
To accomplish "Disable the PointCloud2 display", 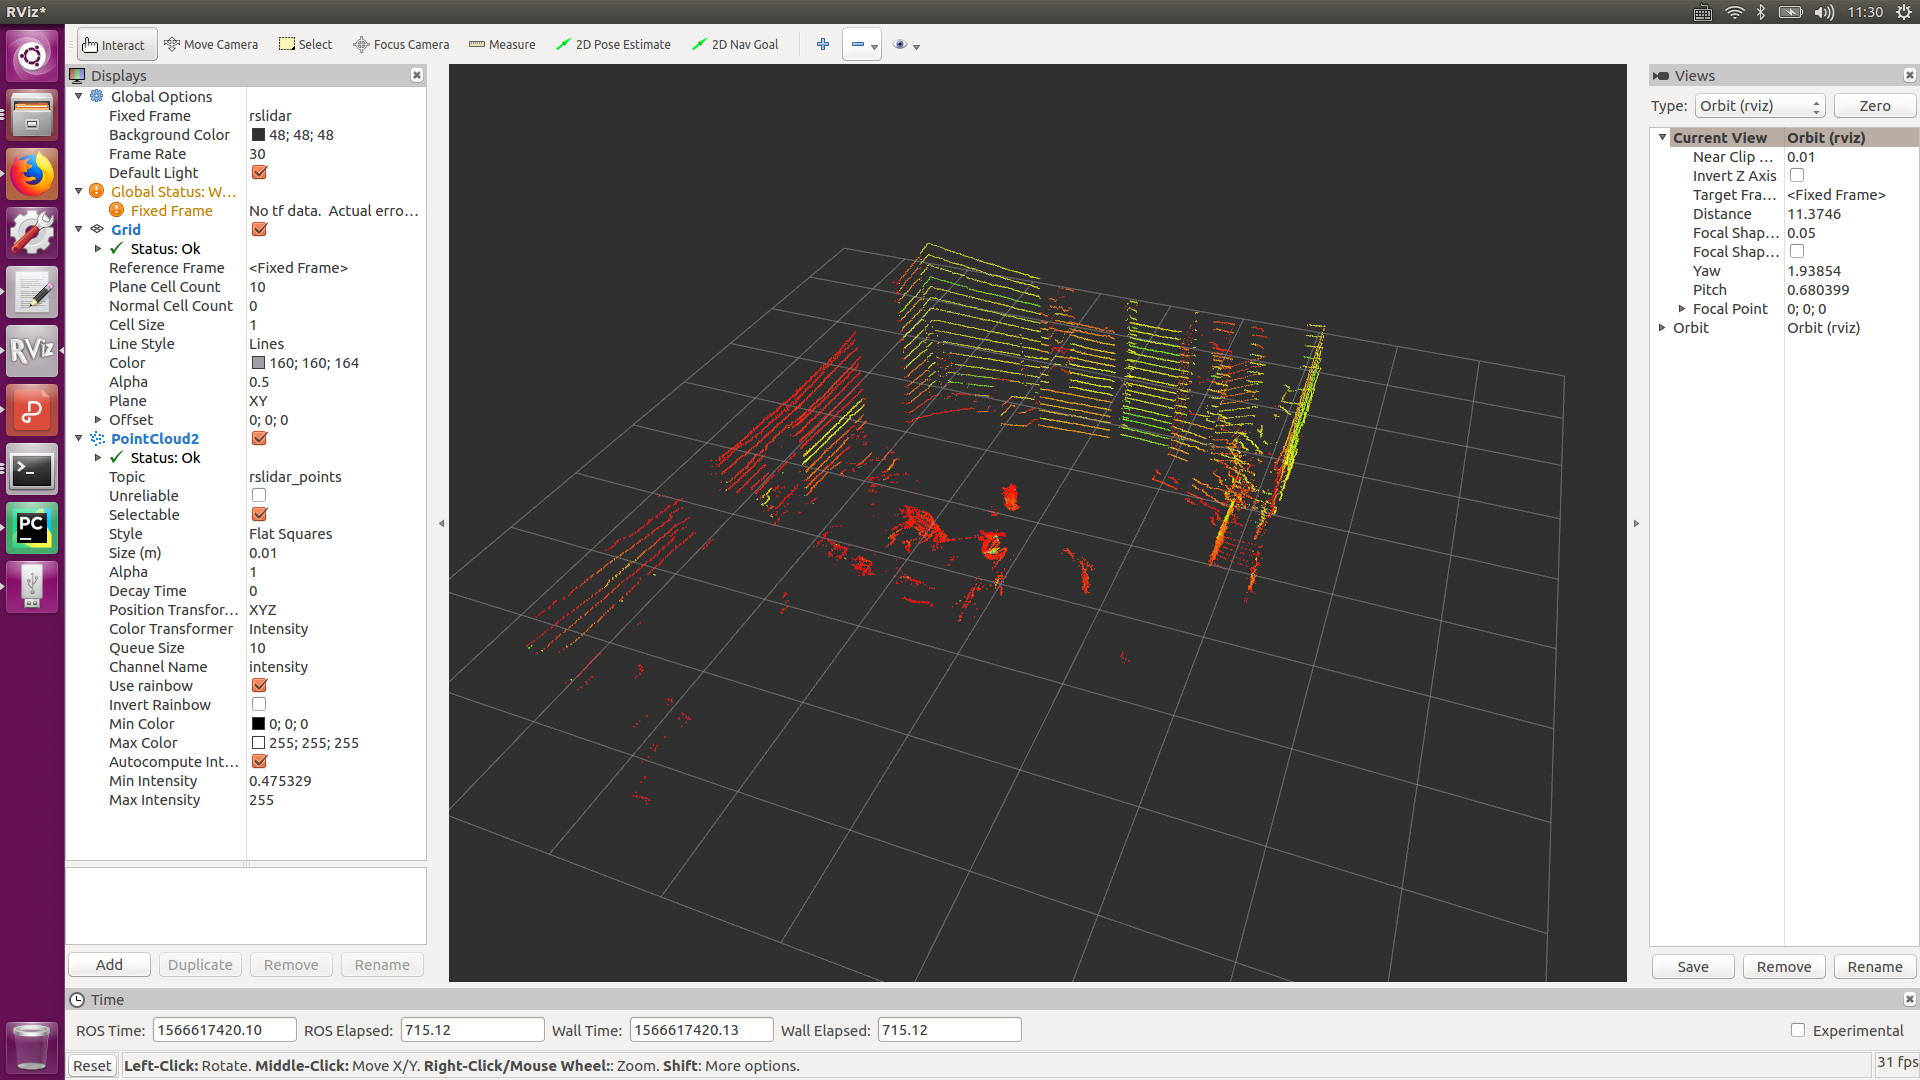I will (259, 438).
